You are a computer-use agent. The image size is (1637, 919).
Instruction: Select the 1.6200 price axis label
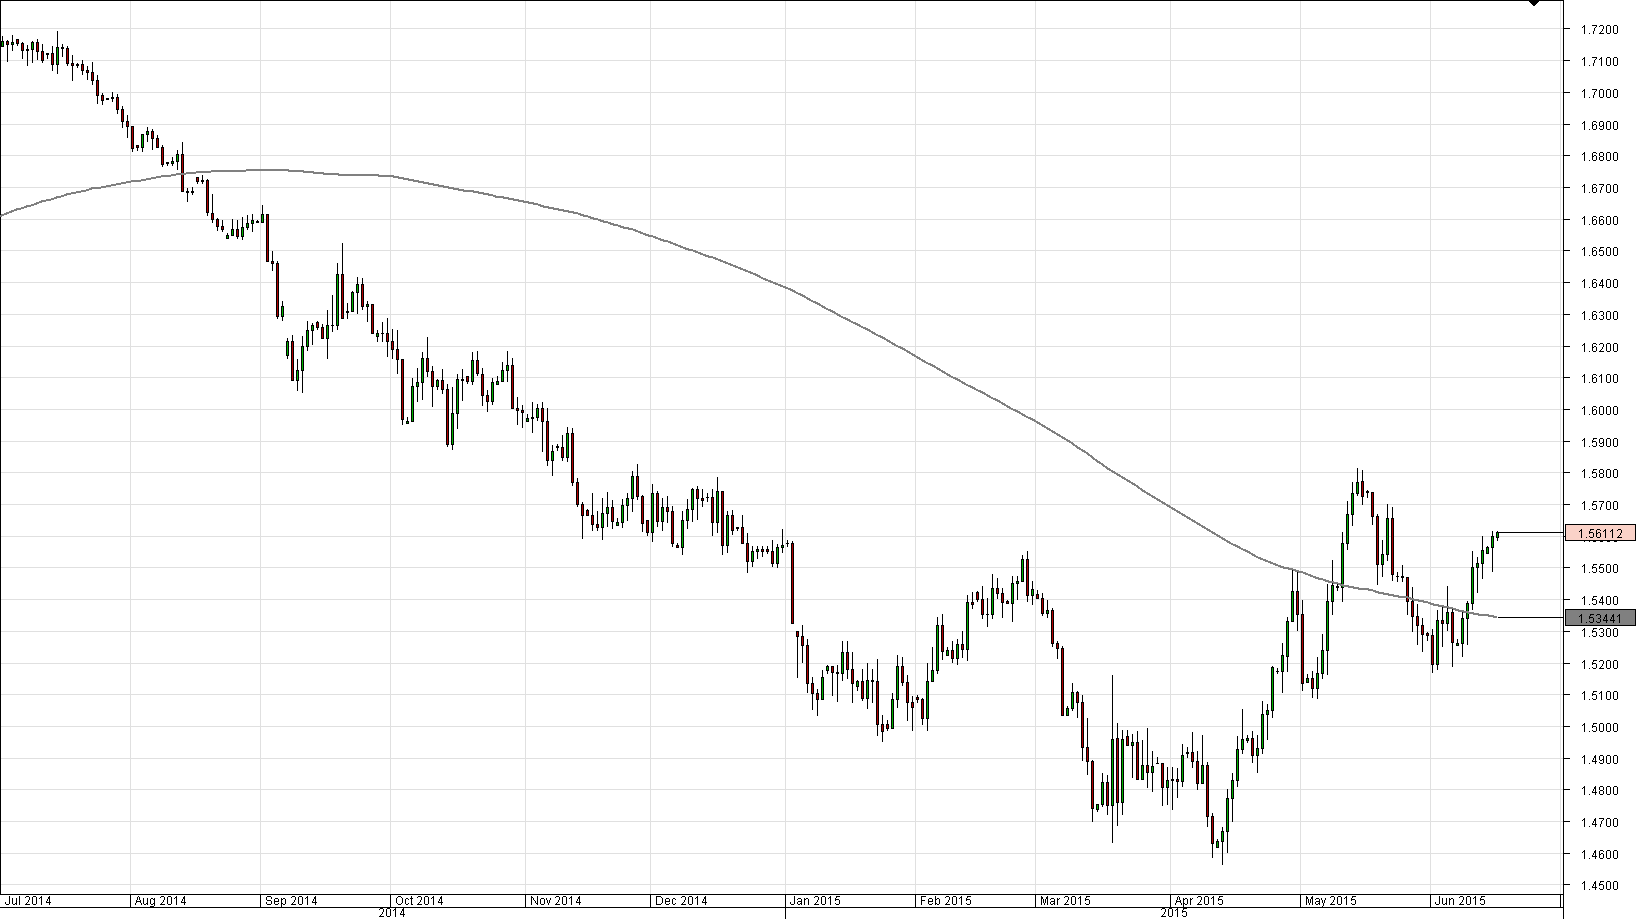point(1599,348)
